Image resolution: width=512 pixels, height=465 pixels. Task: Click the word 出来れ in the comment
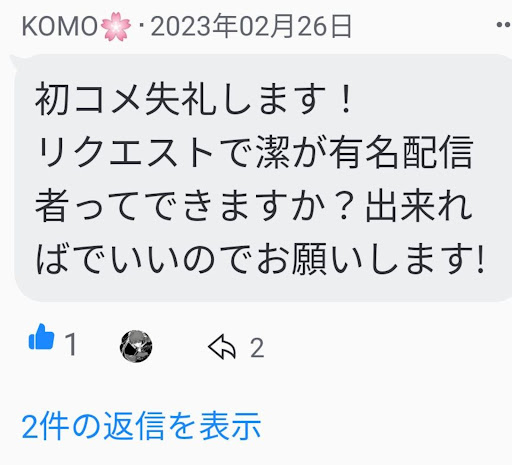click(x=419, y=206)
